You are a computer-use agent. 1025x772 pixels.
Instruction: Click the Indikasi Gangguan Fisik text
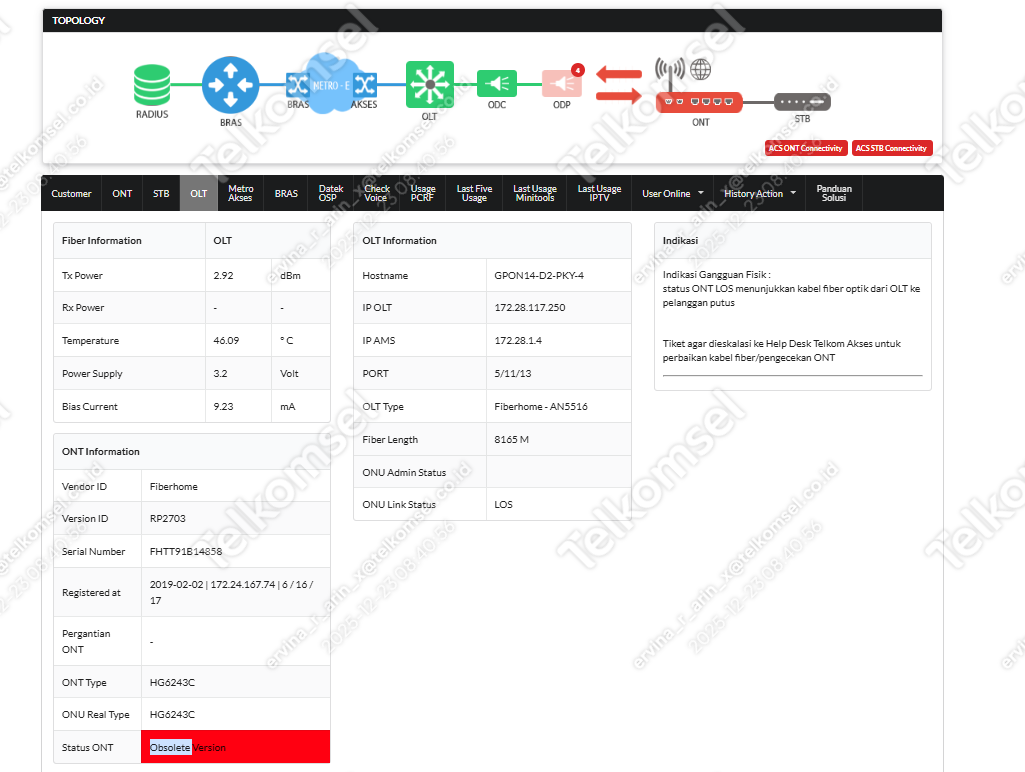716,275
